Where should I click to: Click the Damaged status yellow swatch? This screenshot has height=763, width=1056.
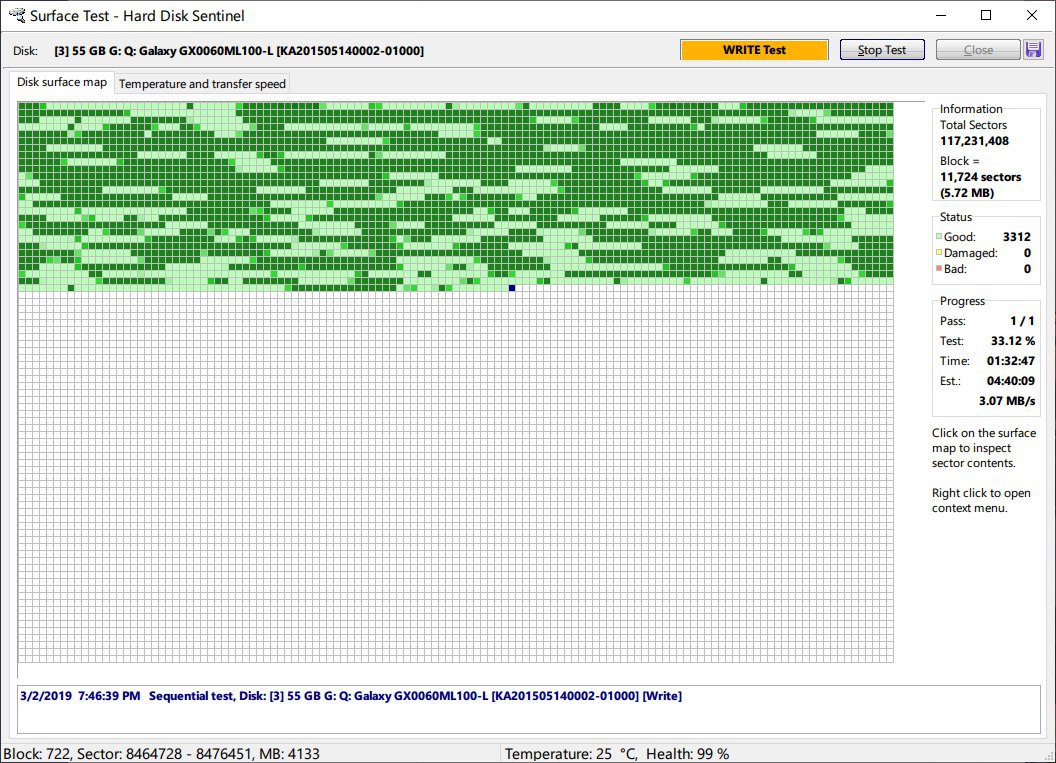939,253
